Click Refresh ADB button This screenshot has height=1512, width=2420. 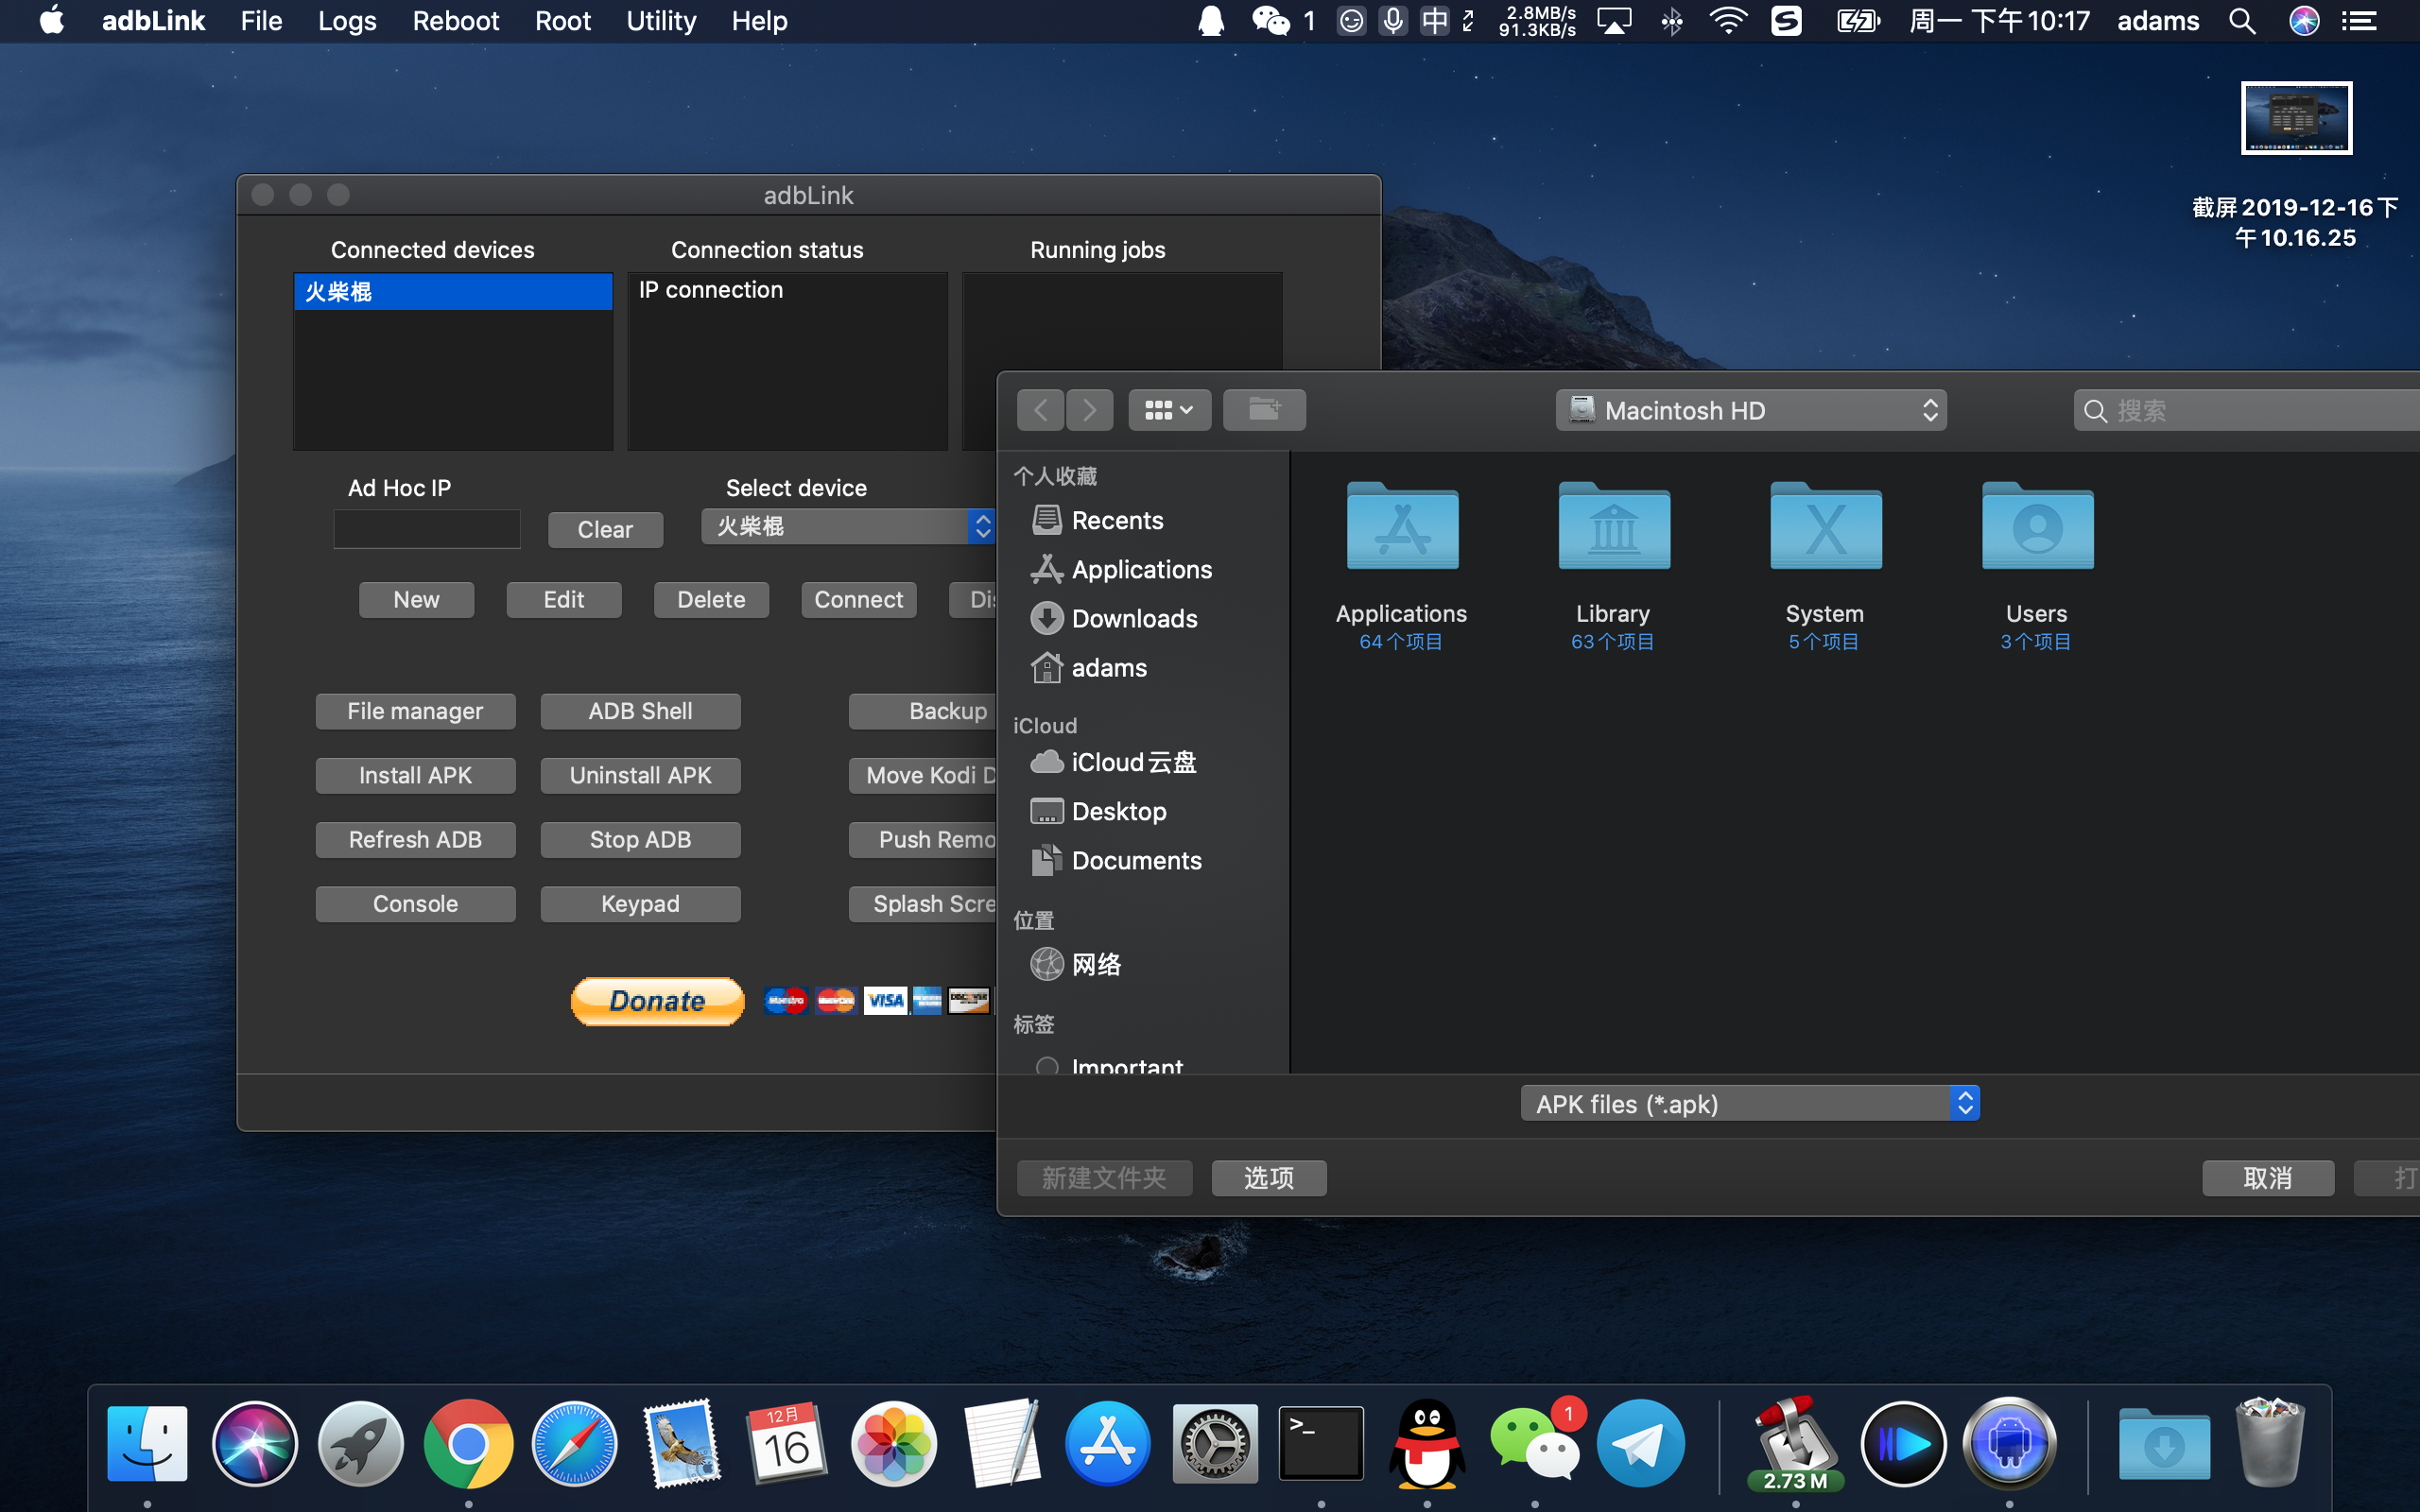(x=415, y=839)
